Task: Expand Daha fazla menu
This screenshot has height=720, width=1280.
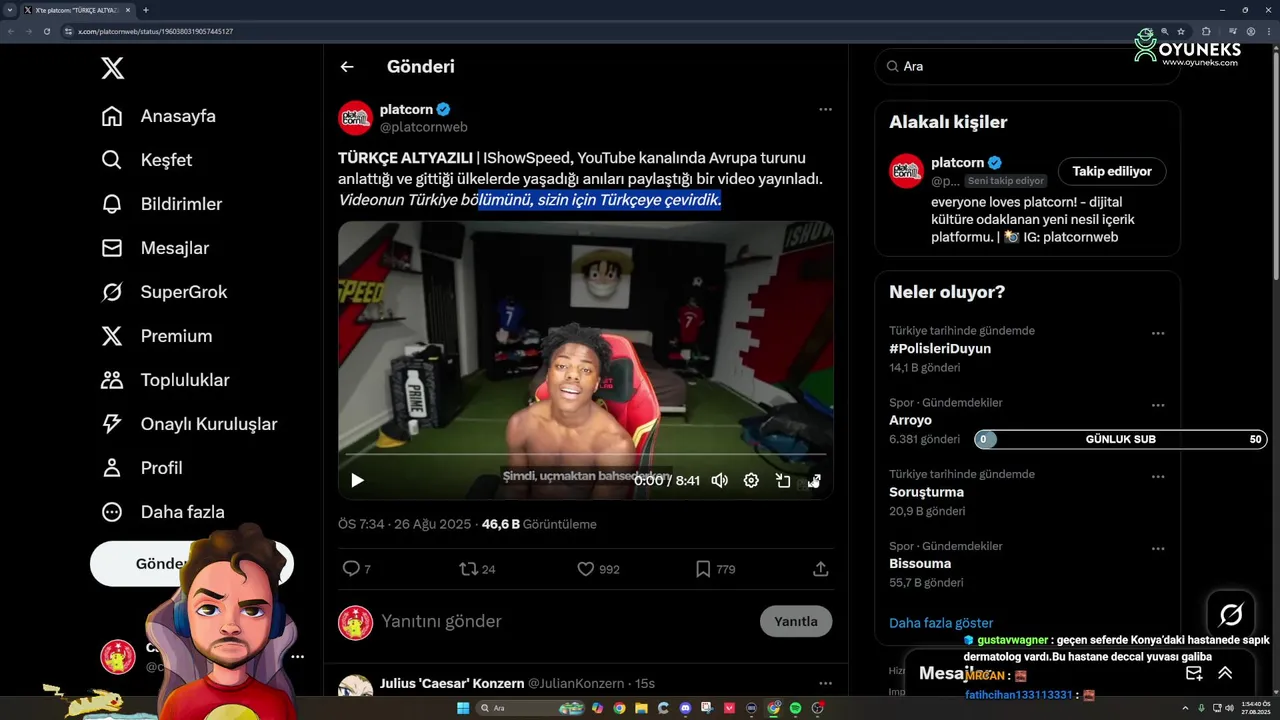Action: 163,512
